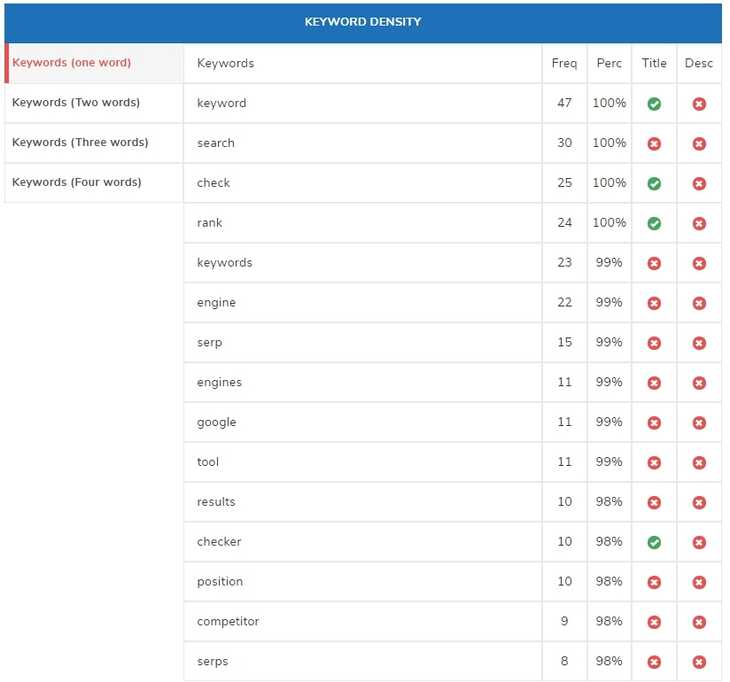
Task: Click the red Title cross in google row
Action: coord(654,423)
